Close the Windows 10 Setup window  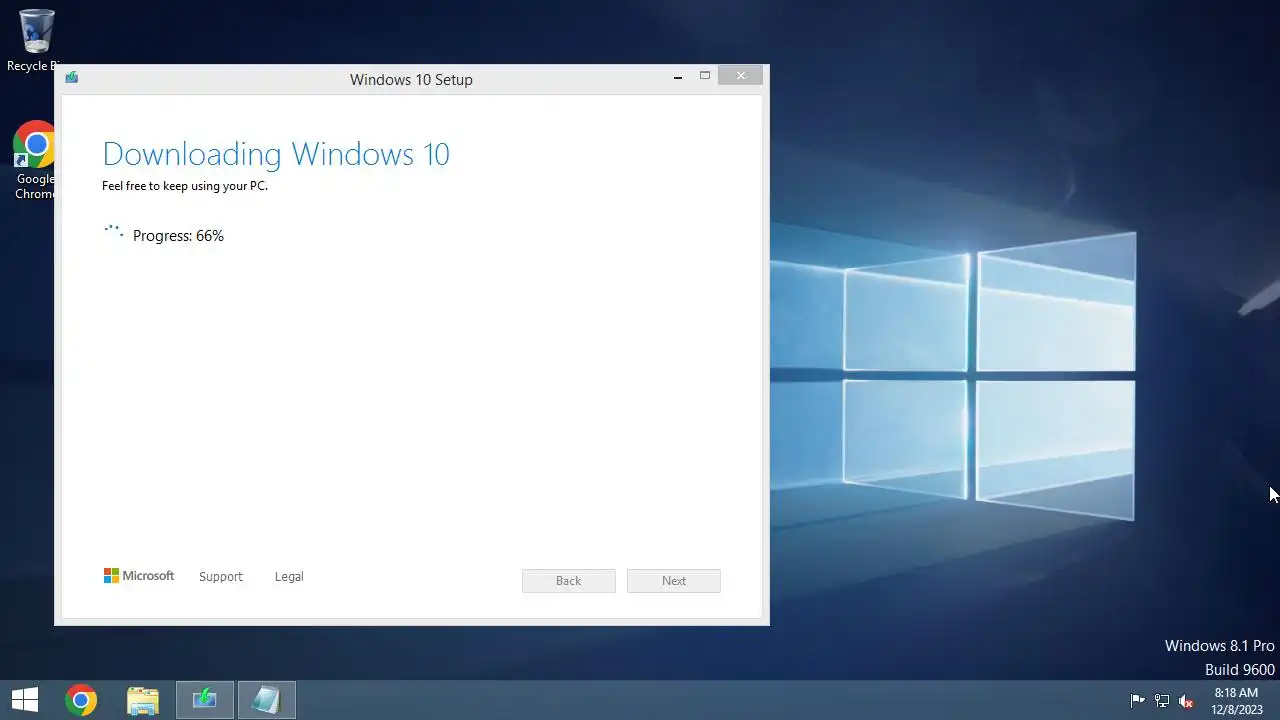coord(741,76)
